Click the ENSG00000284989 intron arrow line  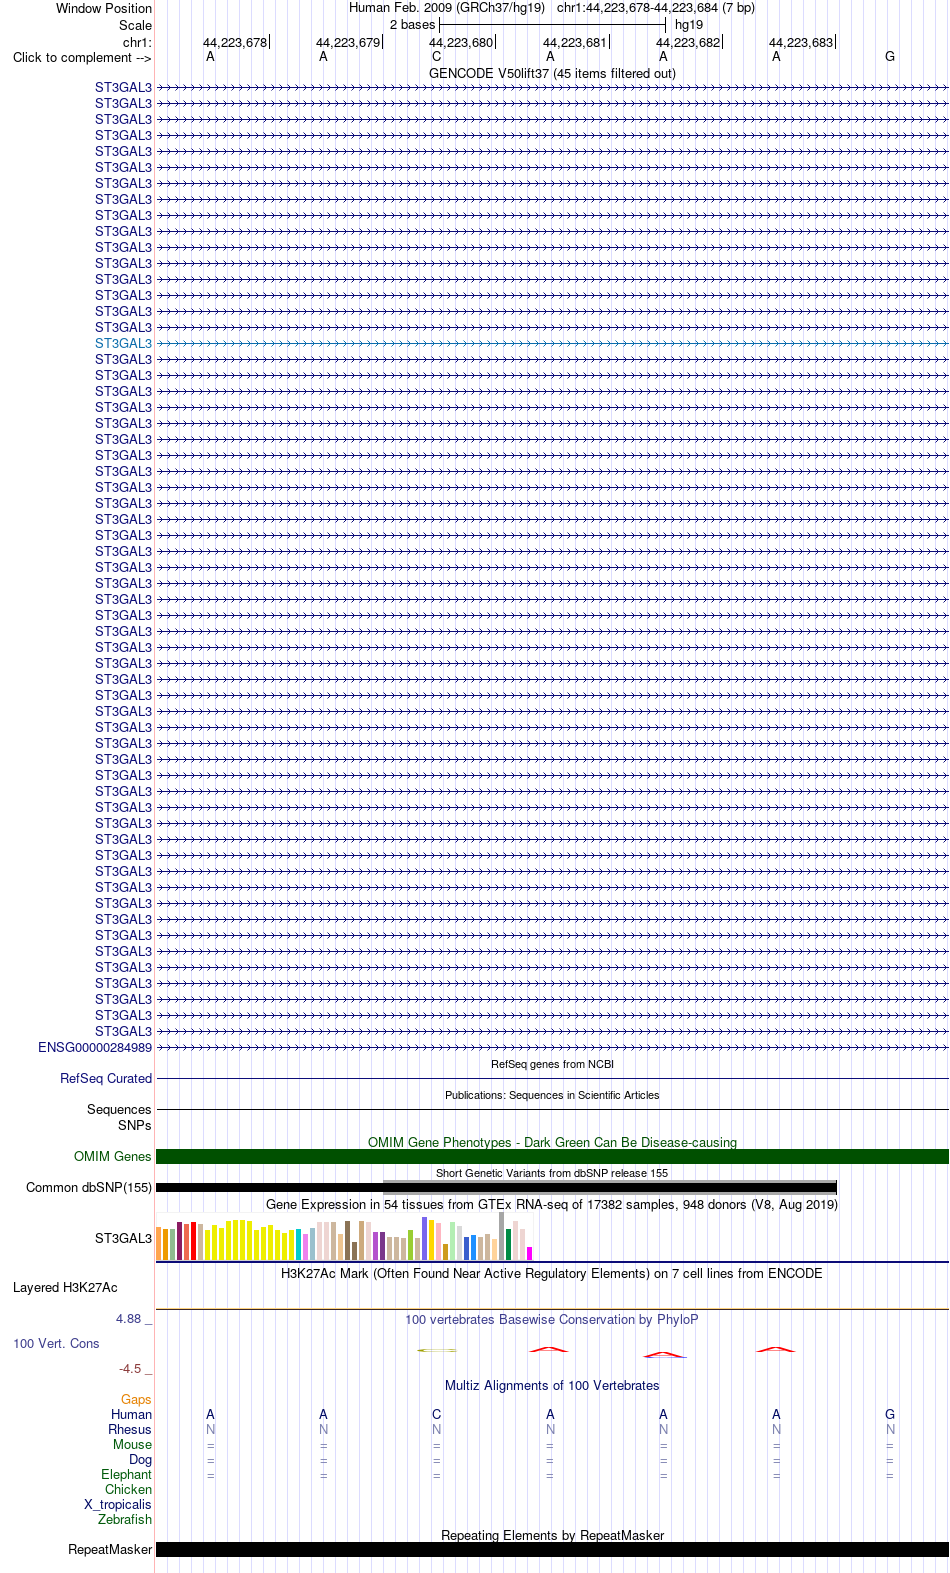[552, 1047]
